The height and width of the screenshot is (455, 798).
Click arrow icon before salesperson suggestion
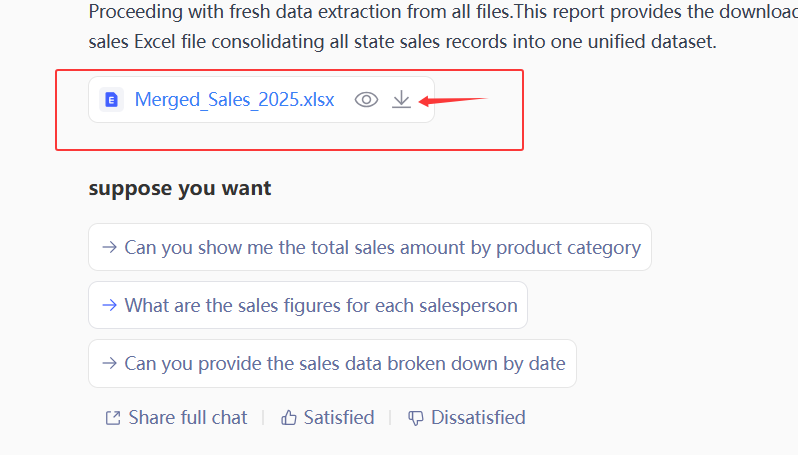tap(109, 305)
